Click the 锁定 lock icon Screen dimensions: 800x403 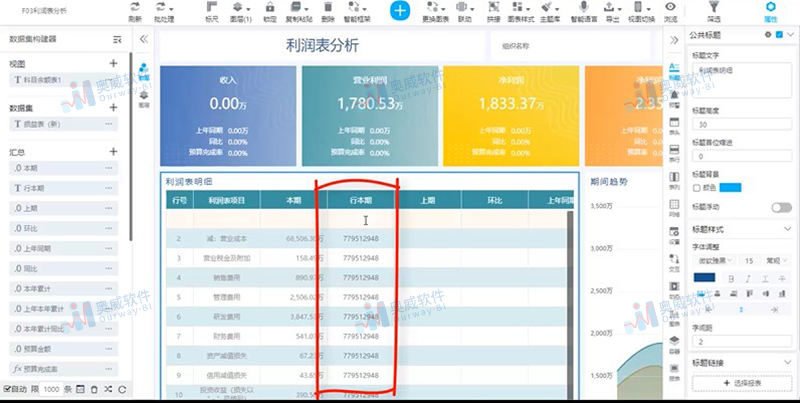270,7
